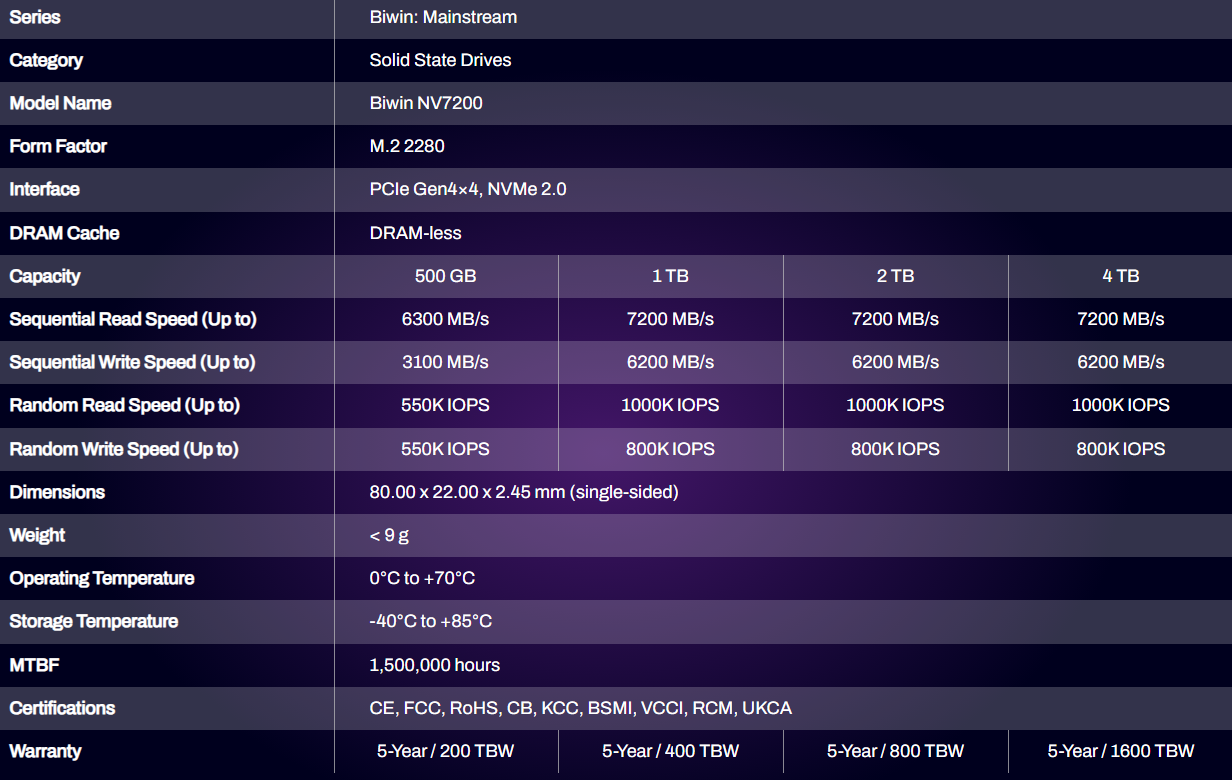Select the 'Weight' row label
Viewport: 1232px width, 780px height.
tap(37, 535)
